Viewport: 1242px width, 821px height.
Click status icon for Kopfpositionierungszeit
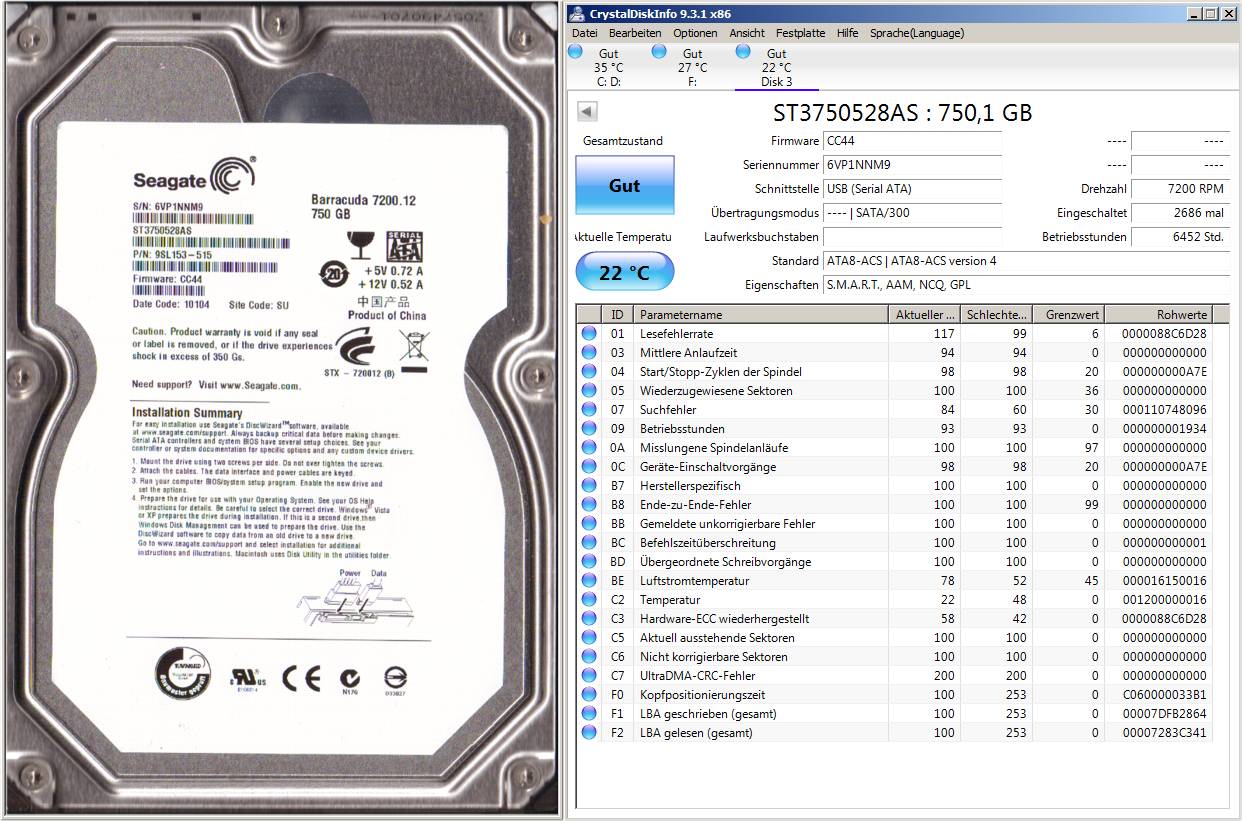[x=589, y=695]
